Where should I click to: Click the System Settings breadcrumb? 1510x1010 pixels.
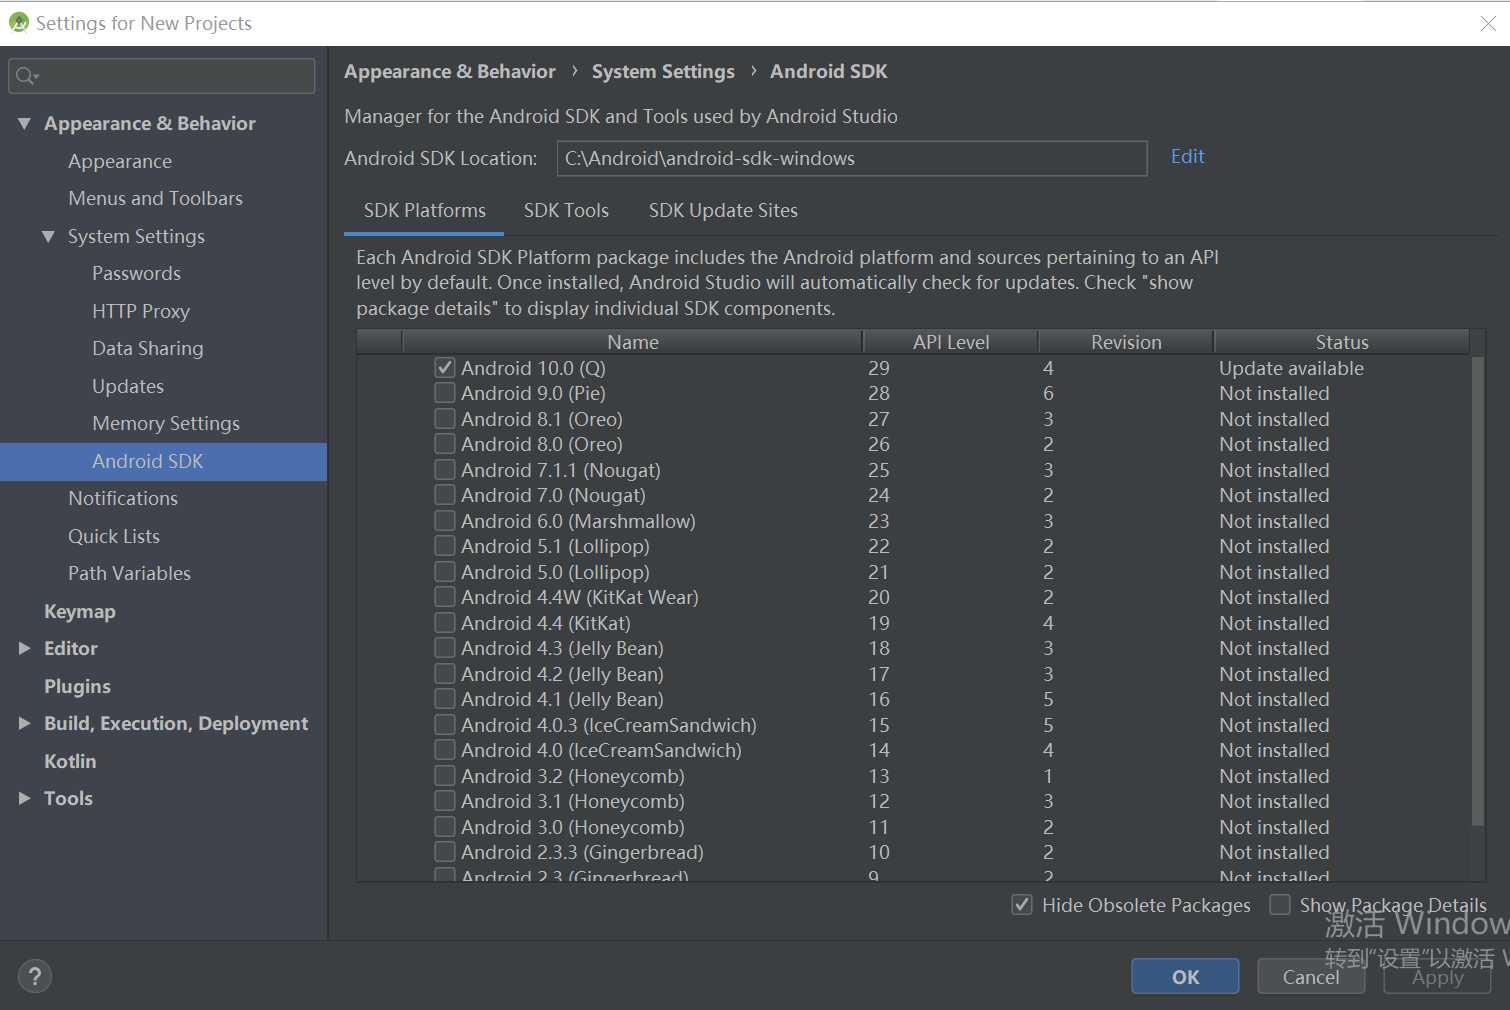(x=663, y=71)
